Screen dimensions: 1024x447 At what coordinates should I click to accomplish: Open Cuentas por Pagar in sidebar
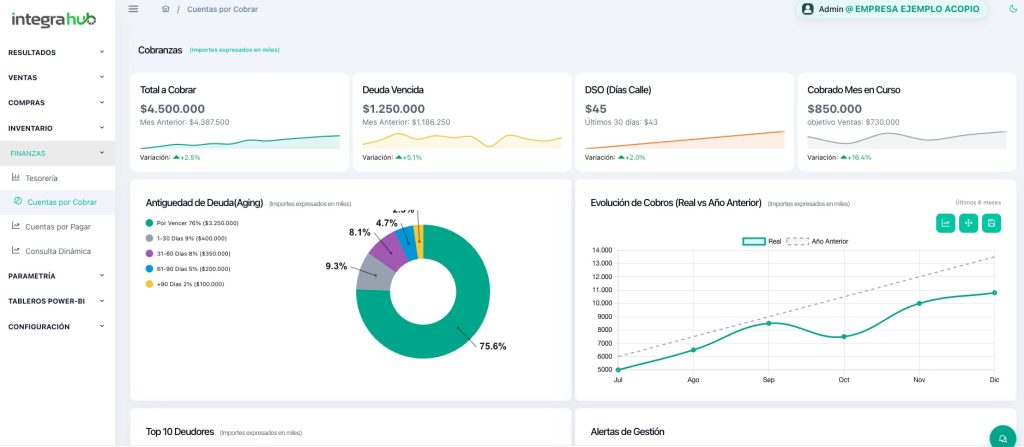click(x=57, y=226)
